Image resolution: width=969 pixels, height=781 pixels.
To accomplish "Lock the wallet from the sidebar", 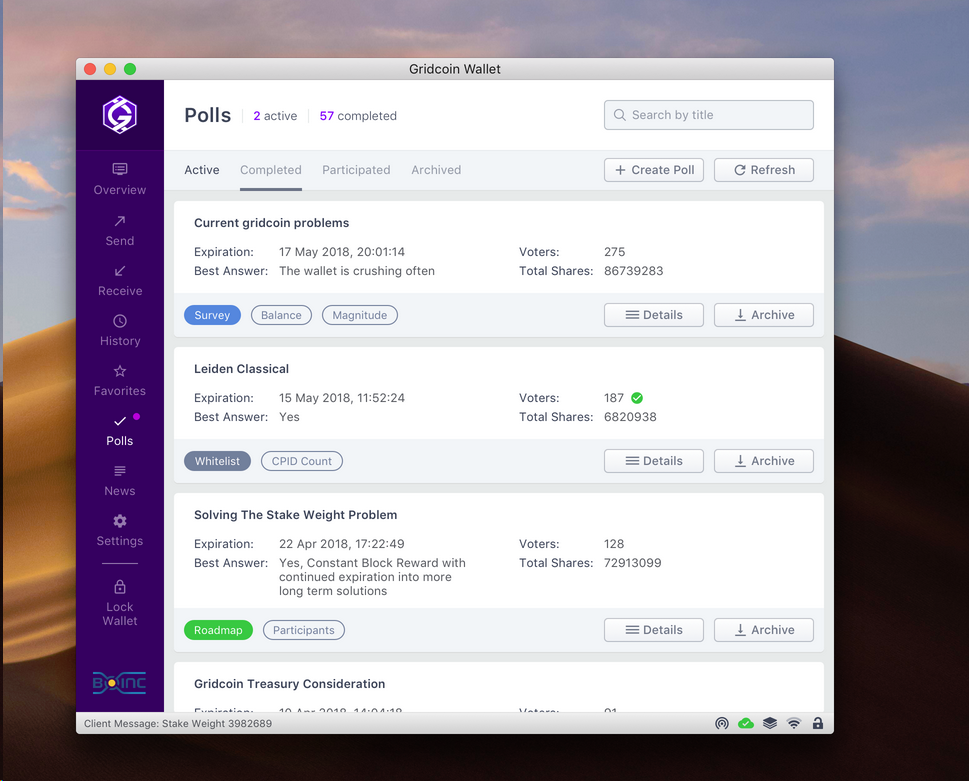I will (x=120, y=604).
